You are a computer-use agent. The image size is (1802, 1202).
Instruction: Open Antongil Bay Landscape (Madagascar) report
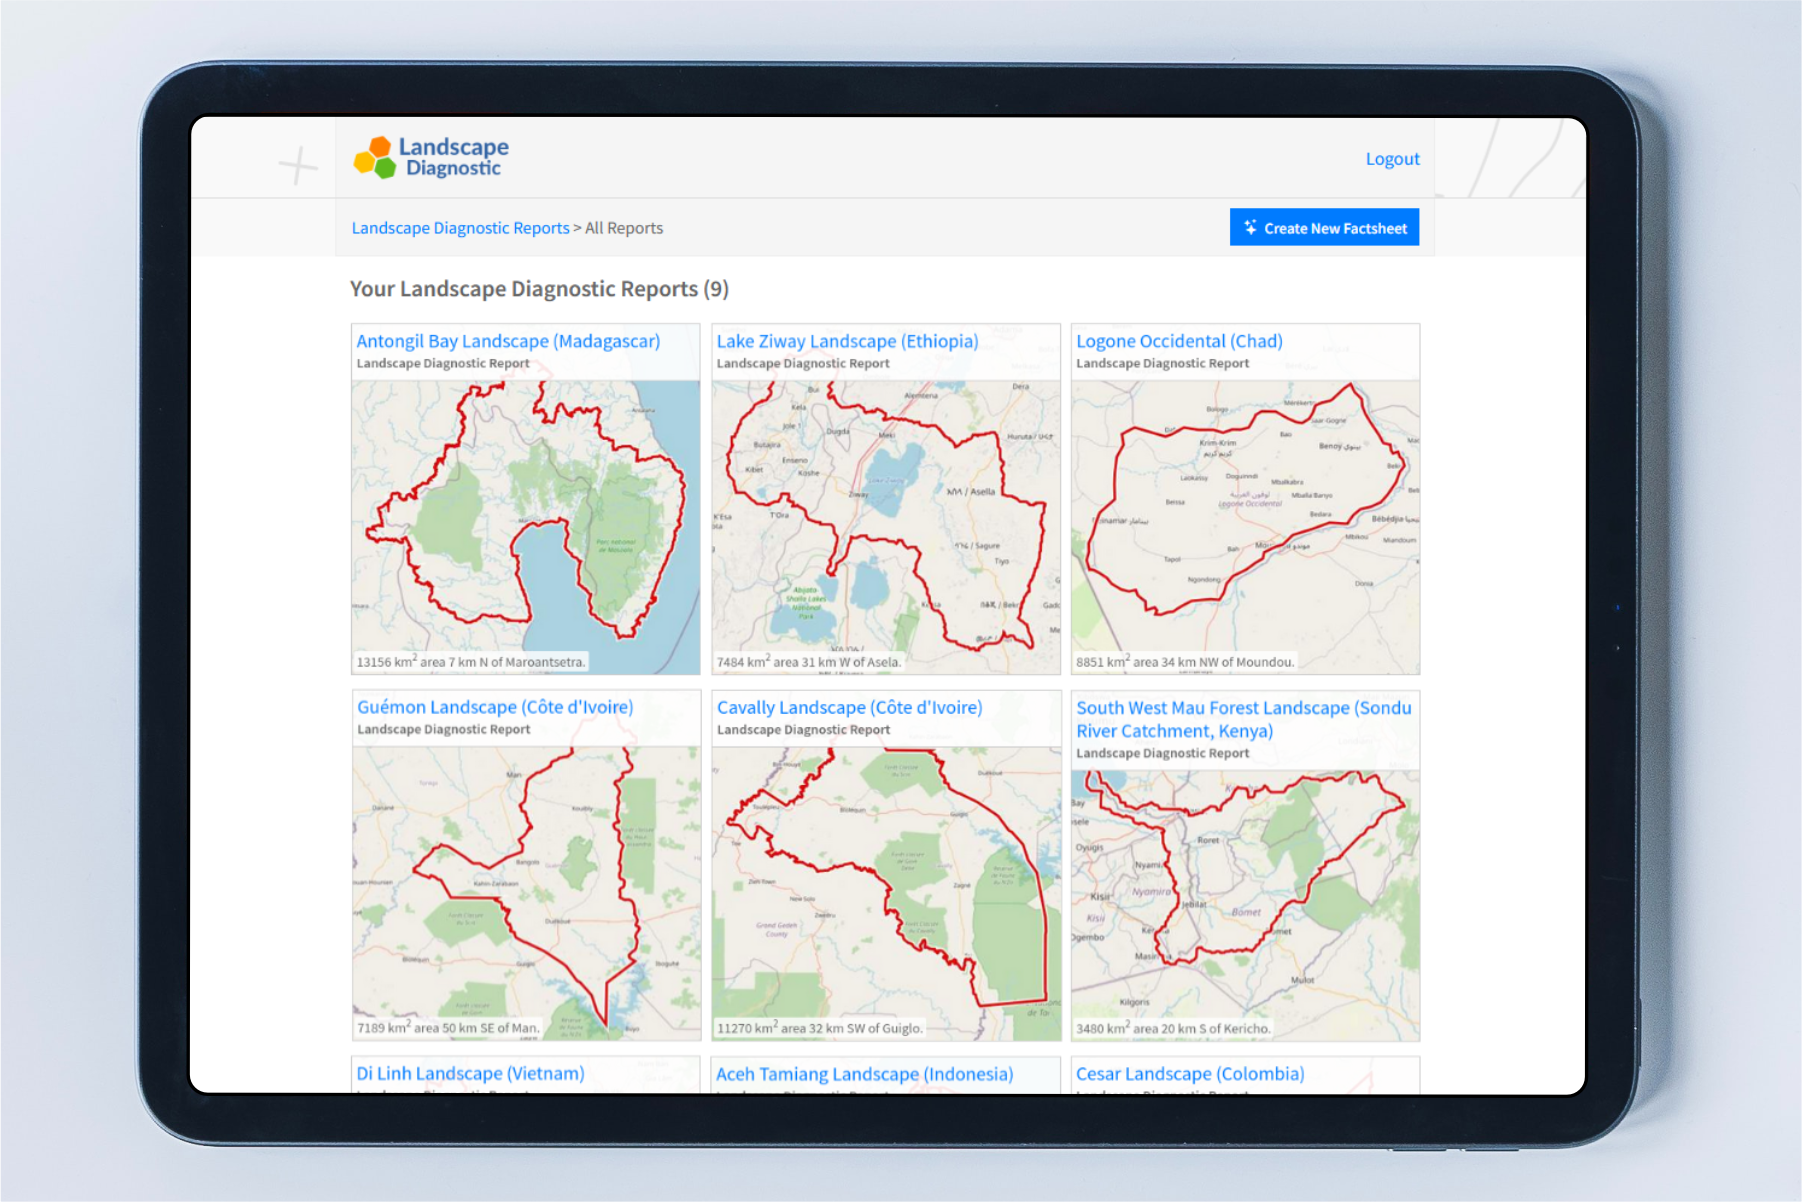(508, 341)
